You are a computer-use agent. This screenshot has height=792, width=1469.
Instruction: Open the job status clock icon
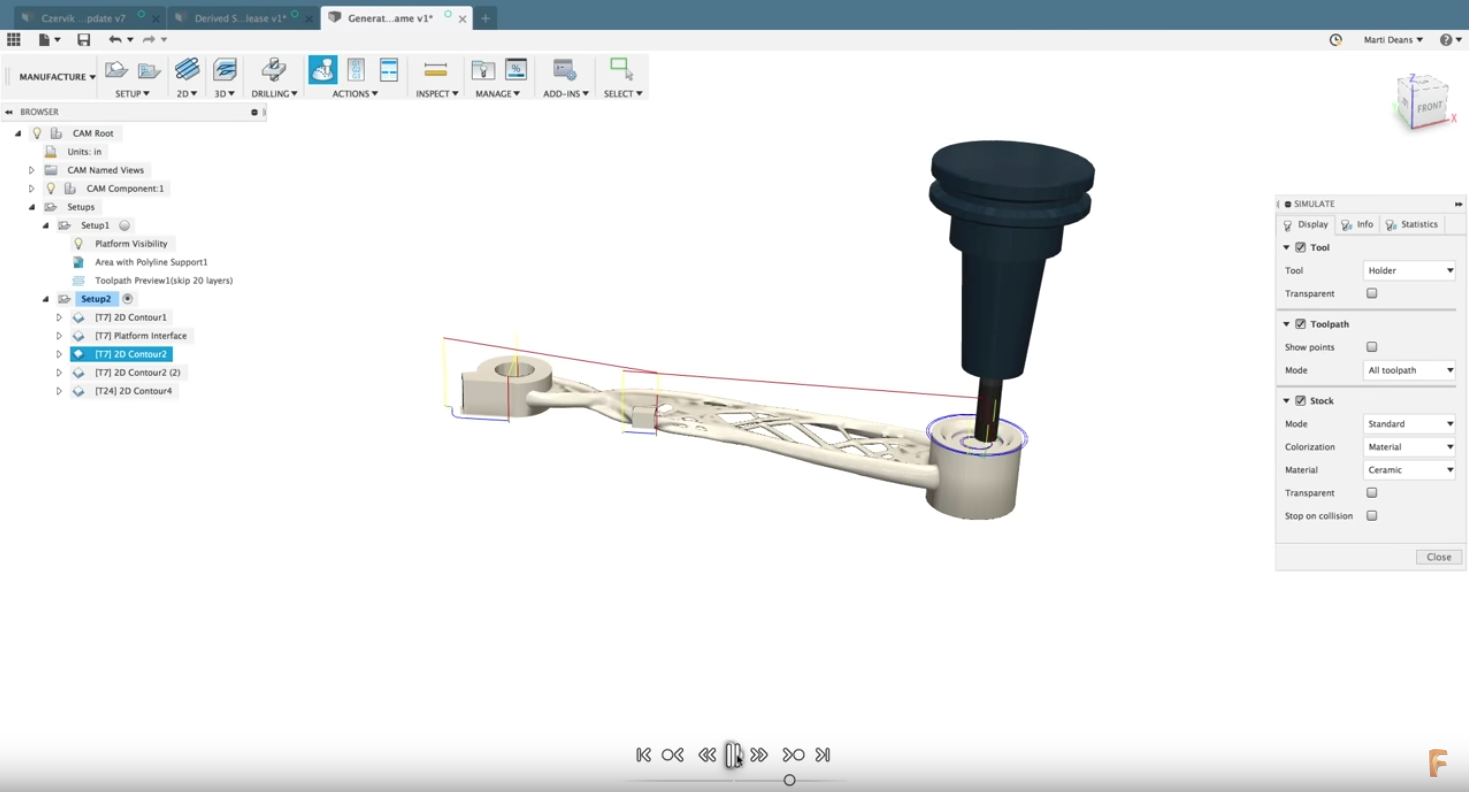tap(1336, 40)
